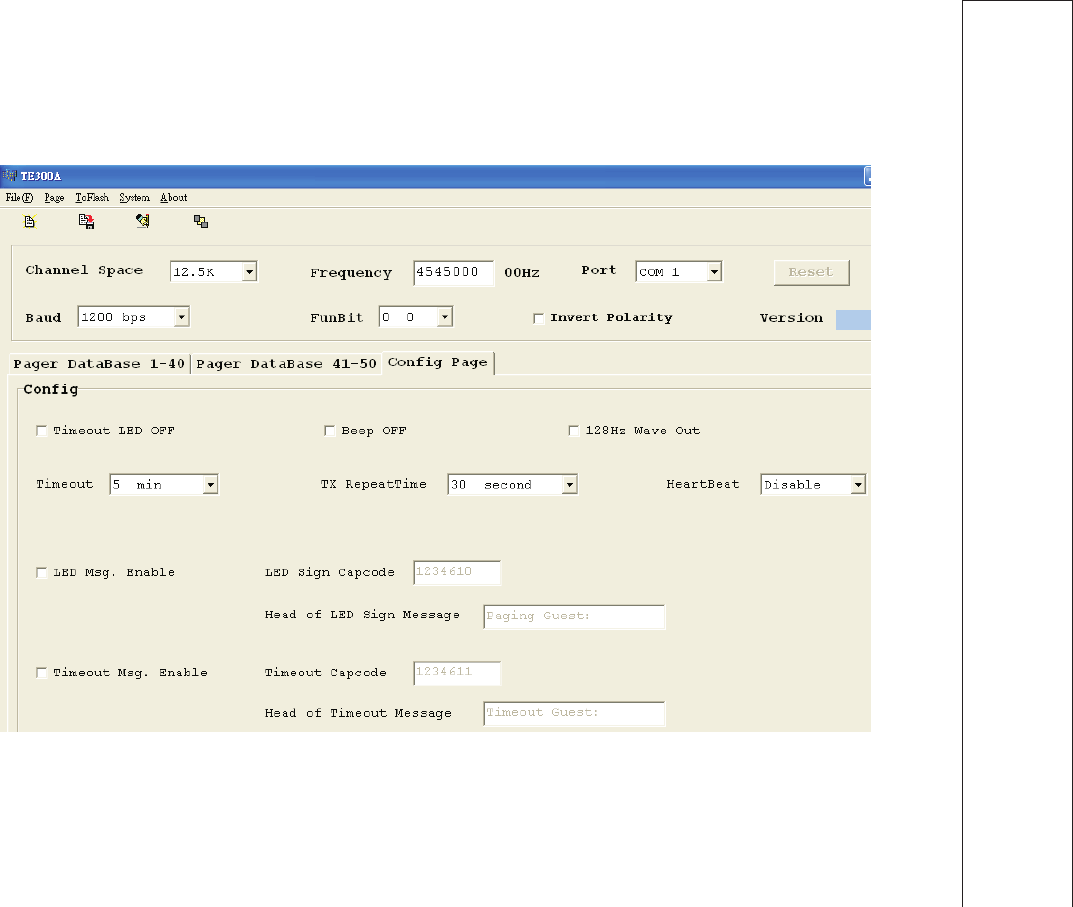Toggle the Invert Polarity checkbox

click(x=539, y=318)
